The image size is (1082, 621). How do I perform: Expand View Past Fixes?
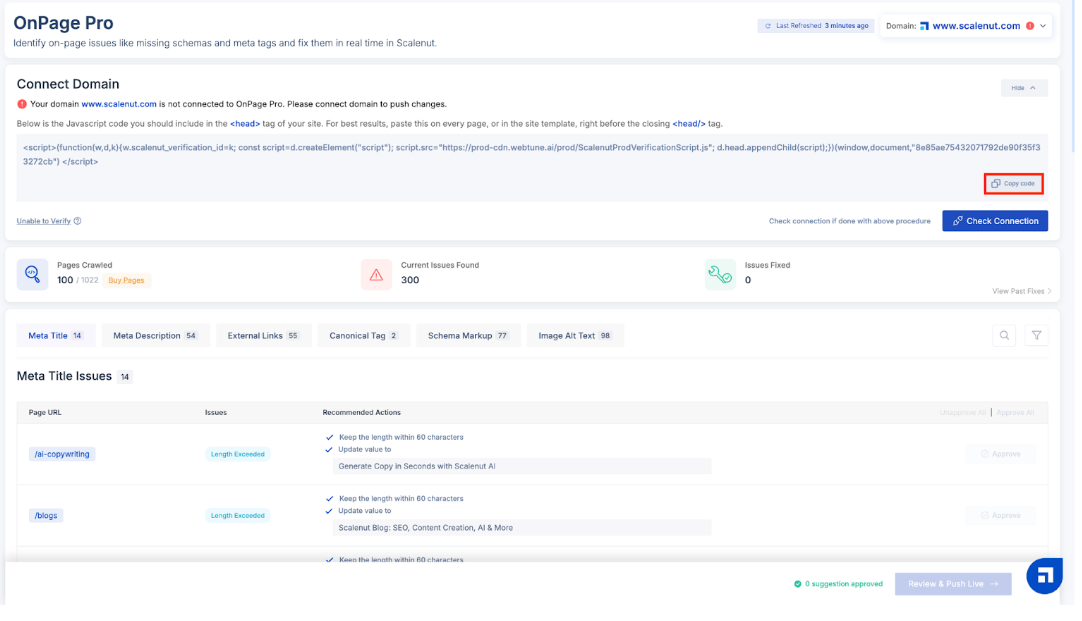coord(1021,291)
